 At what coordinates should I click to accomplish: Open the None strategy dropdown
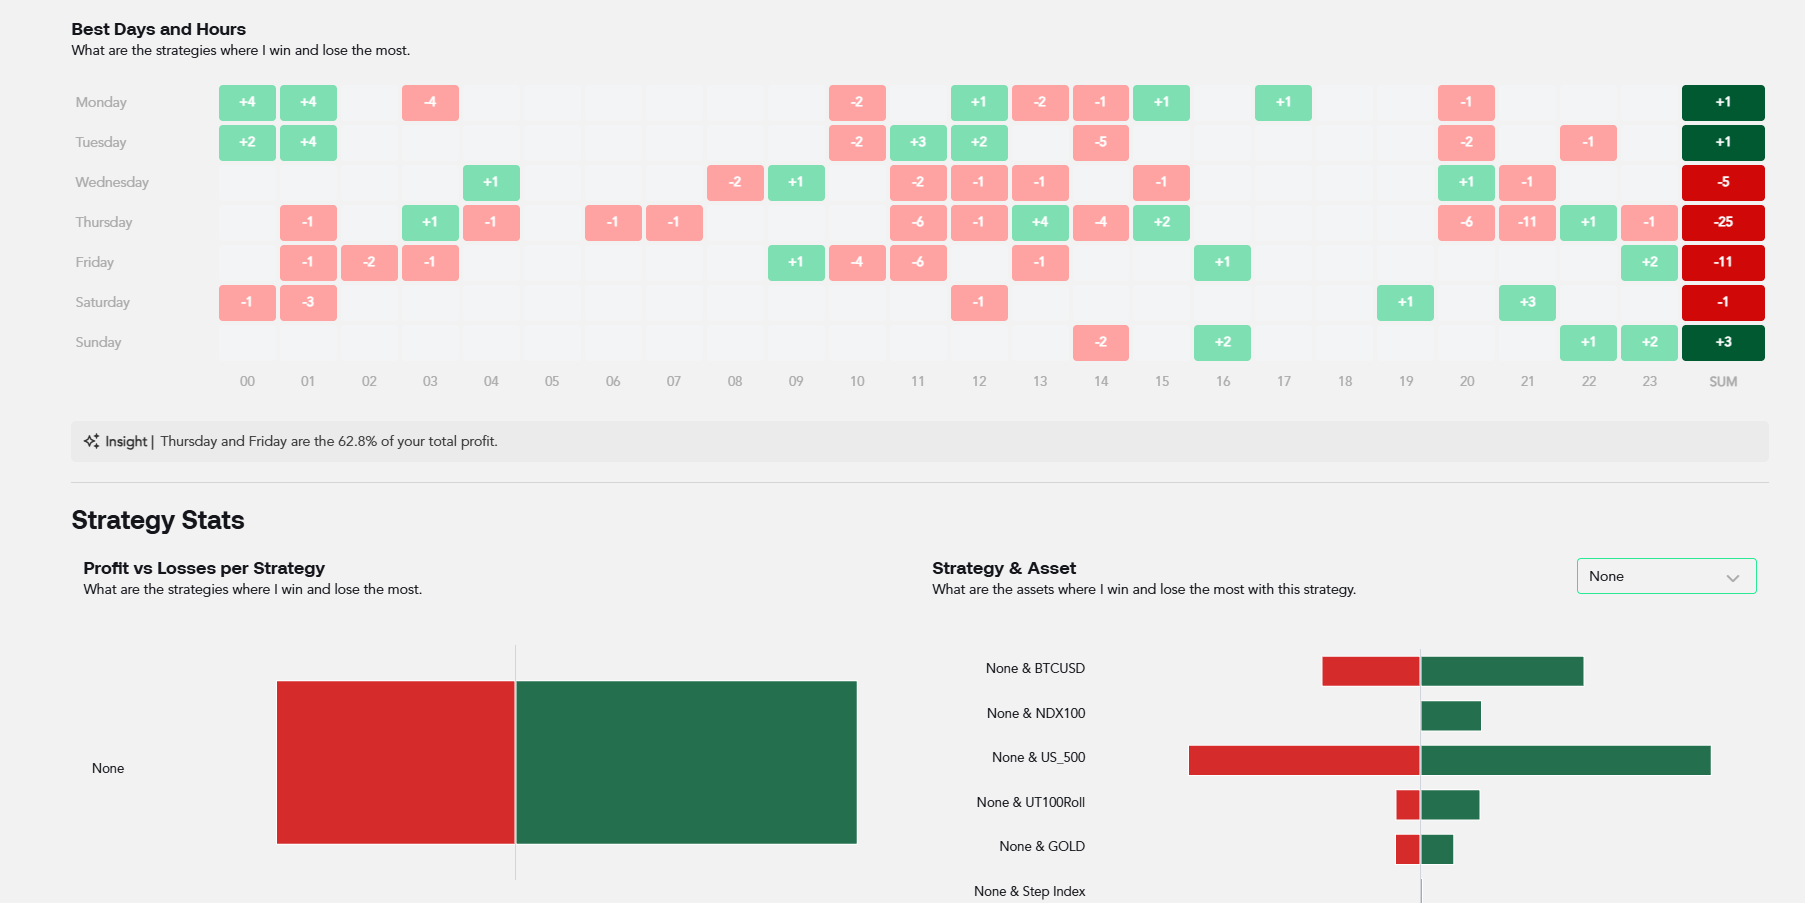(x=1666, y=576)
